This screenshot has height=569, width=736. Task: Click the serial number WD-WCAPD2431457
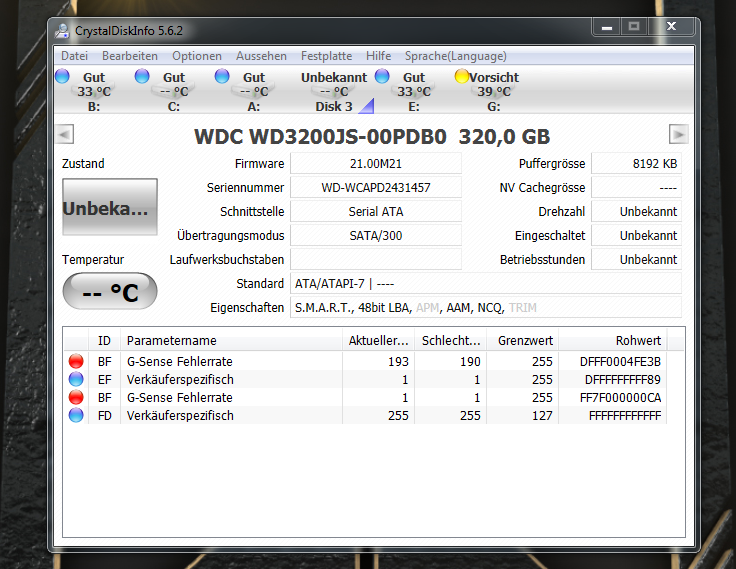(376, 188)
